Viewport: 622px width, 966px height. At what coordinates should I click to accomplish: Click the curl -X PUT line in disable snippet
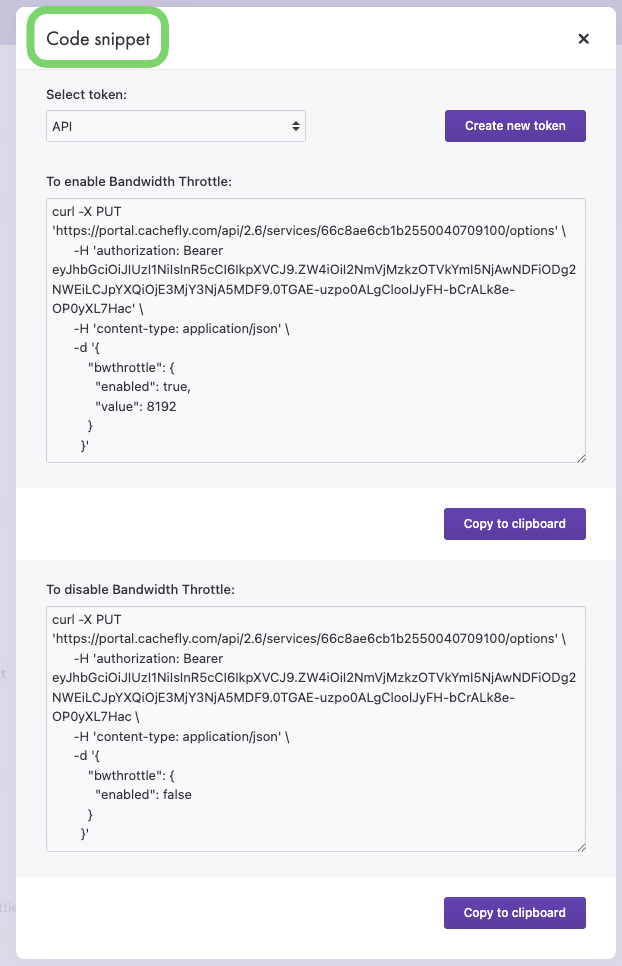tap(87, 620)
